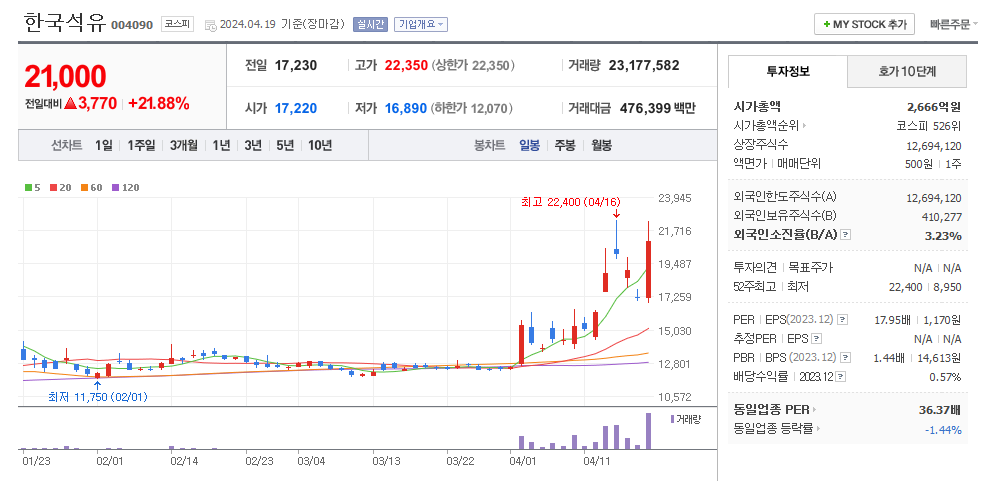
Task: Select the 5년 line chart period
Action: [x=285, y=145]
